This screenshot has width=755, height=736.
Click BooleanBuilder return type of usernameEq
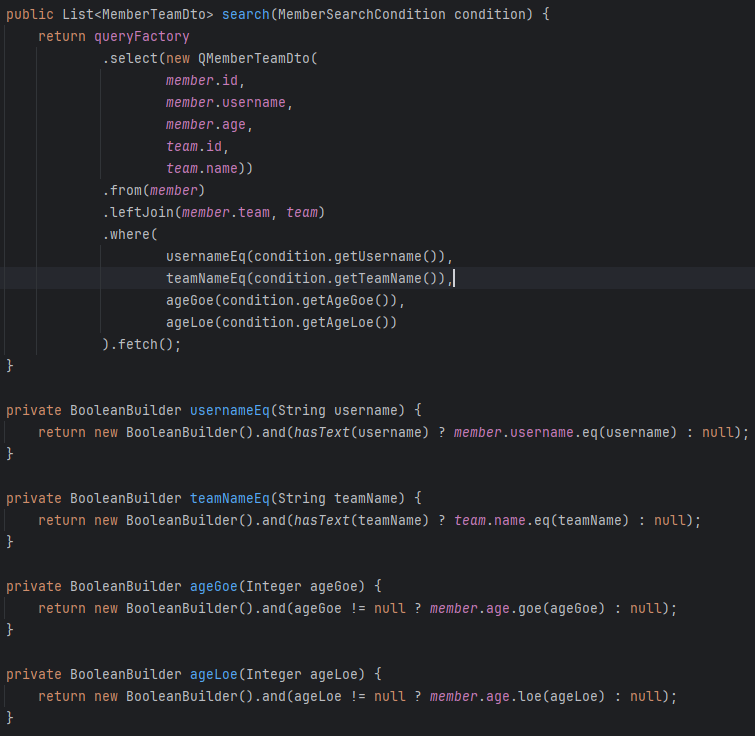point(126,411)
